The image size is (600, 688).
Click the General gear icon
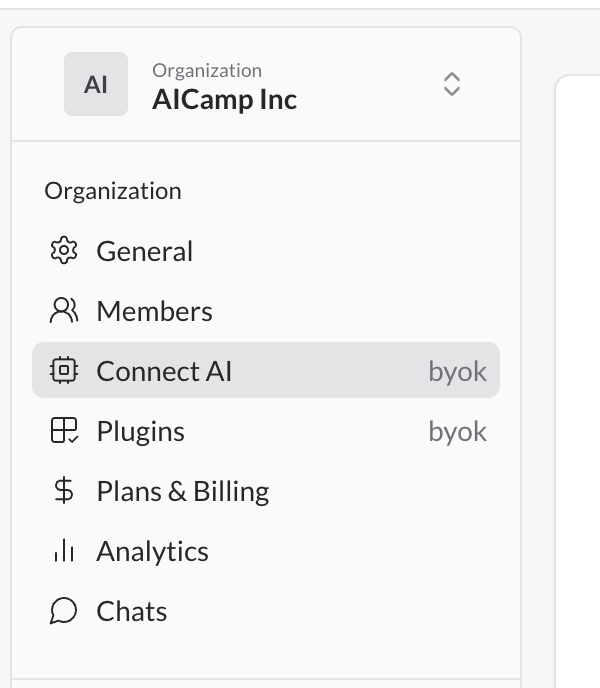pyautogui.click(x=64, y=251)
